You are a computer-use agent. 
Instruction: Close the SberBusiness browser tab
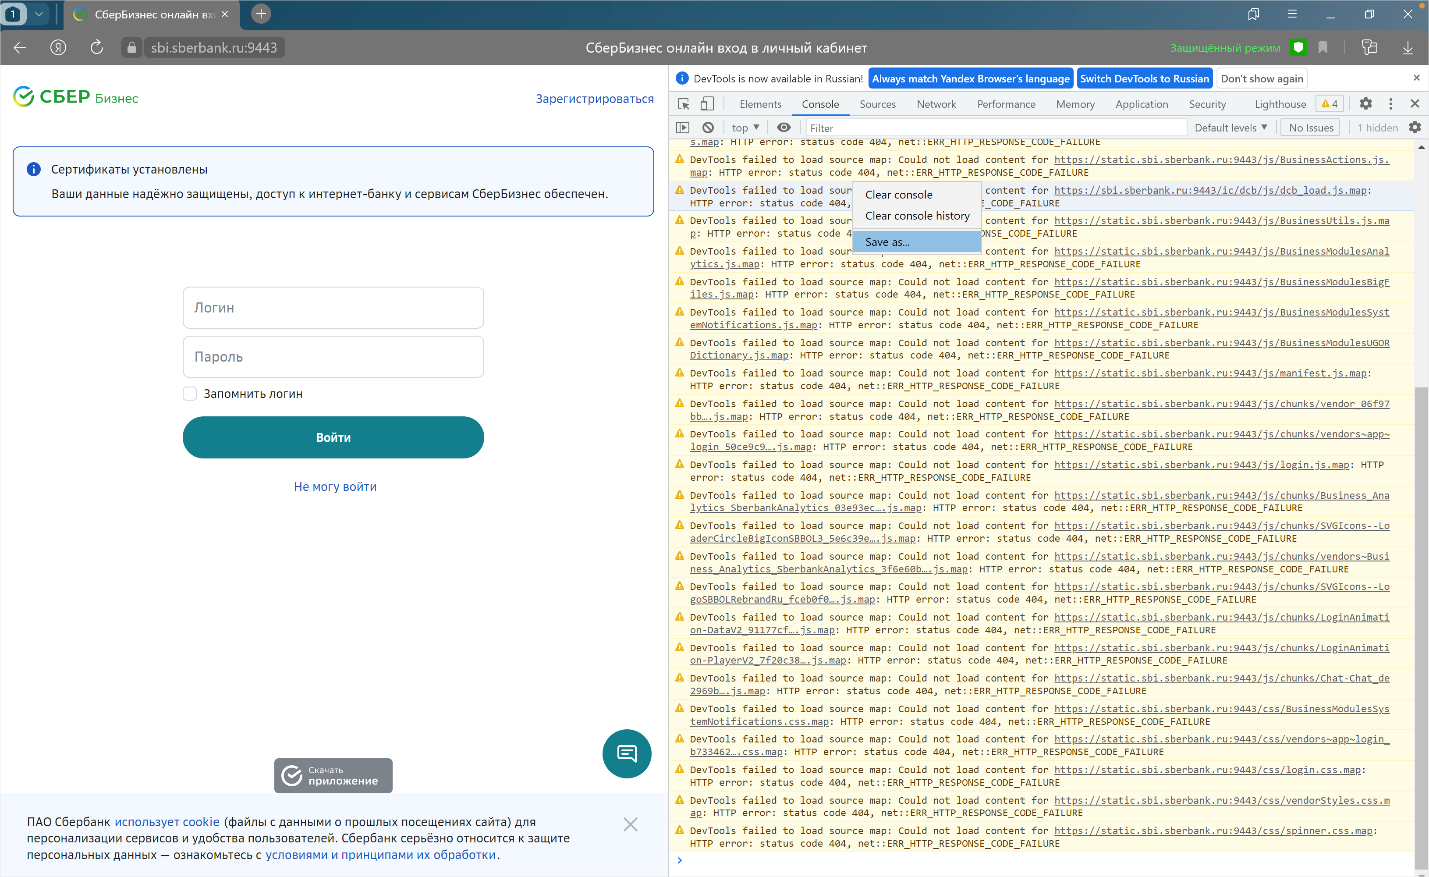[225, 14]
